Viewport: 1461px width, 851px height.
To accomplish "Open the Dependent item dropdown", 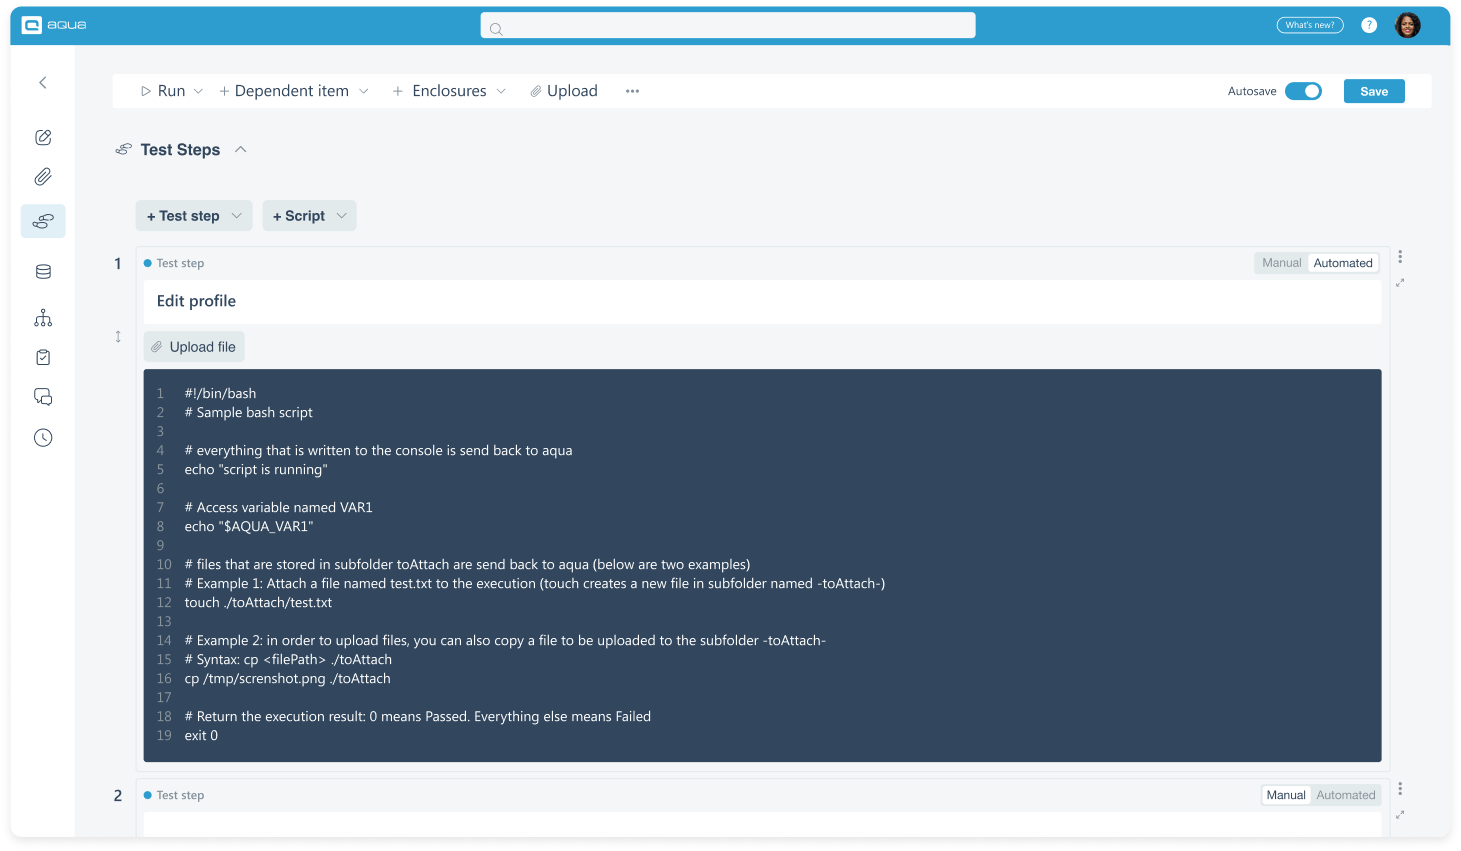I will pyautogui.click(x=293, y=90).
